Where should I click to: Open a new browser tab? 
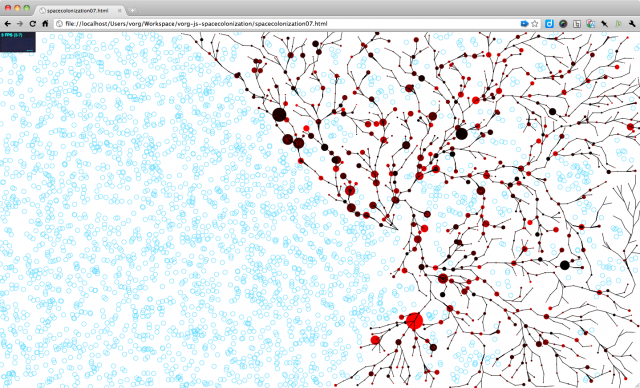pyautogui.click(x=133, y=11)
